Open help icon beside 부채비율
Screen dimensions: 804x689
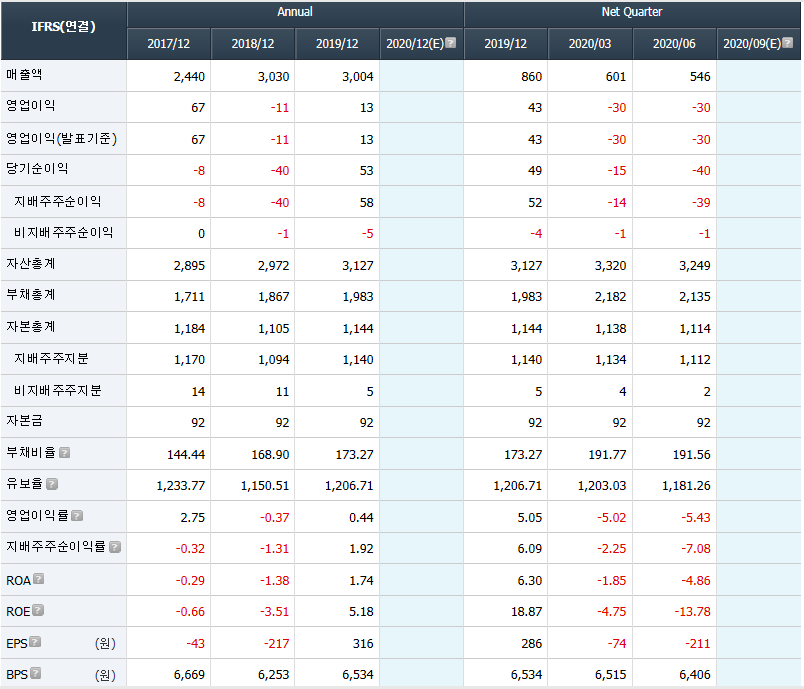[65, 453]
